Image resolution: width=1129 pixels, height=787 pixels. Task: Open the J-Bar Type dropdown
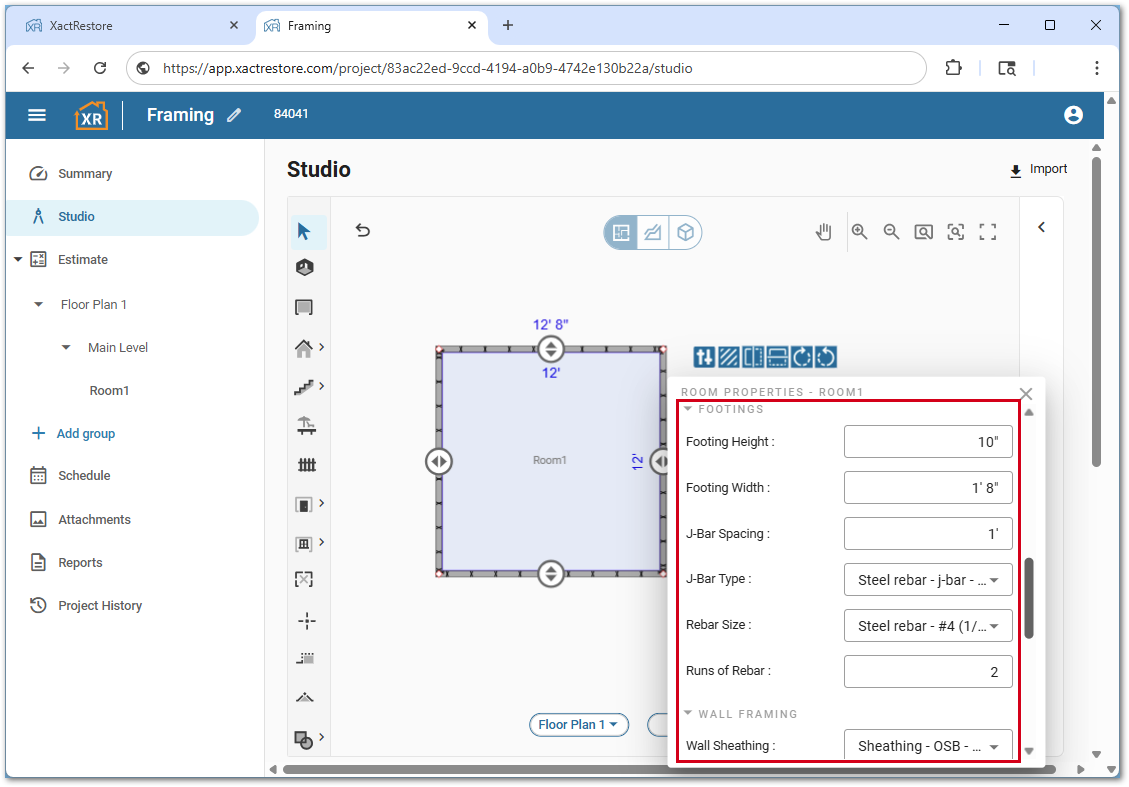(x=928, y=579)
